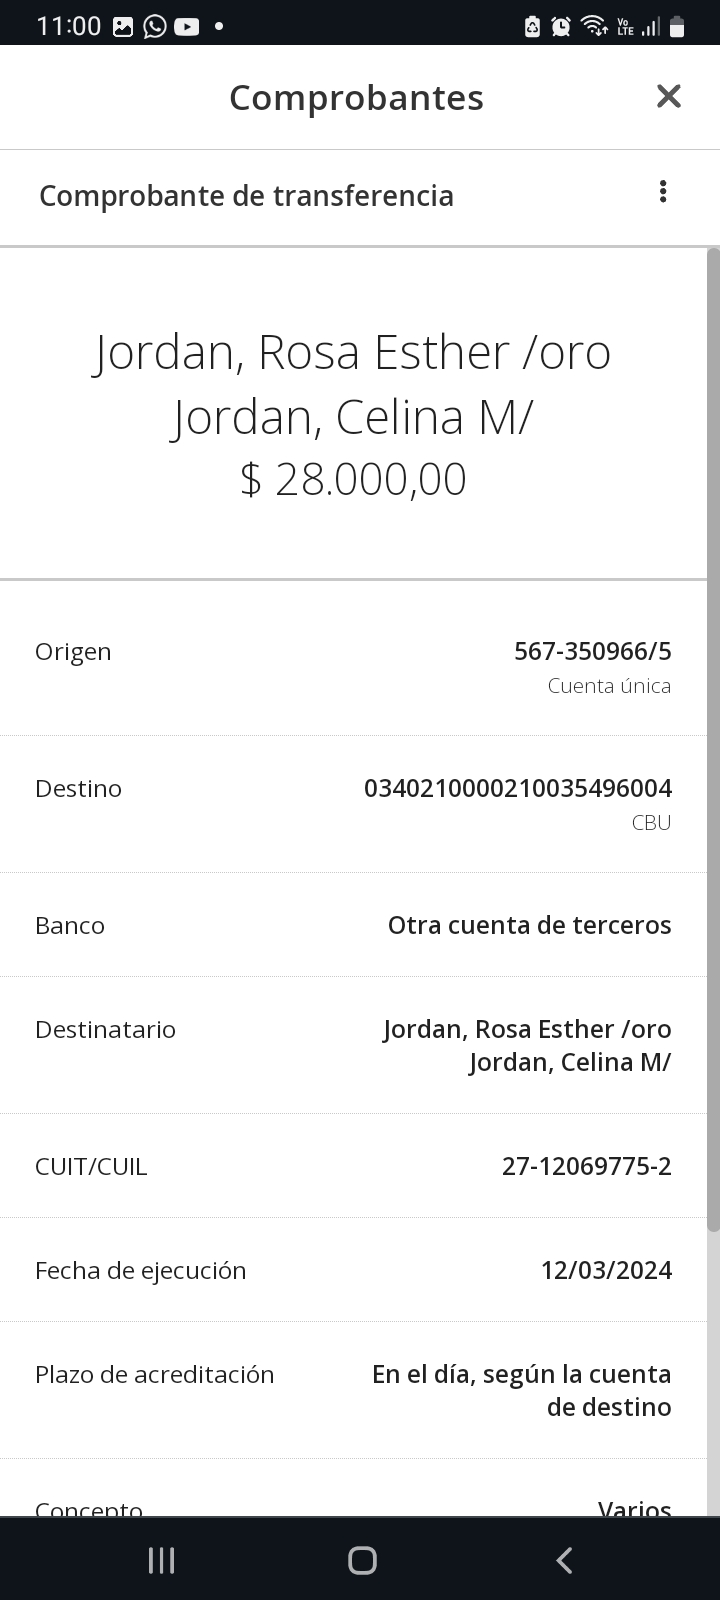Select the destination CBU number
This screenshot has width=720, height=1600.
tap(517, 788)
